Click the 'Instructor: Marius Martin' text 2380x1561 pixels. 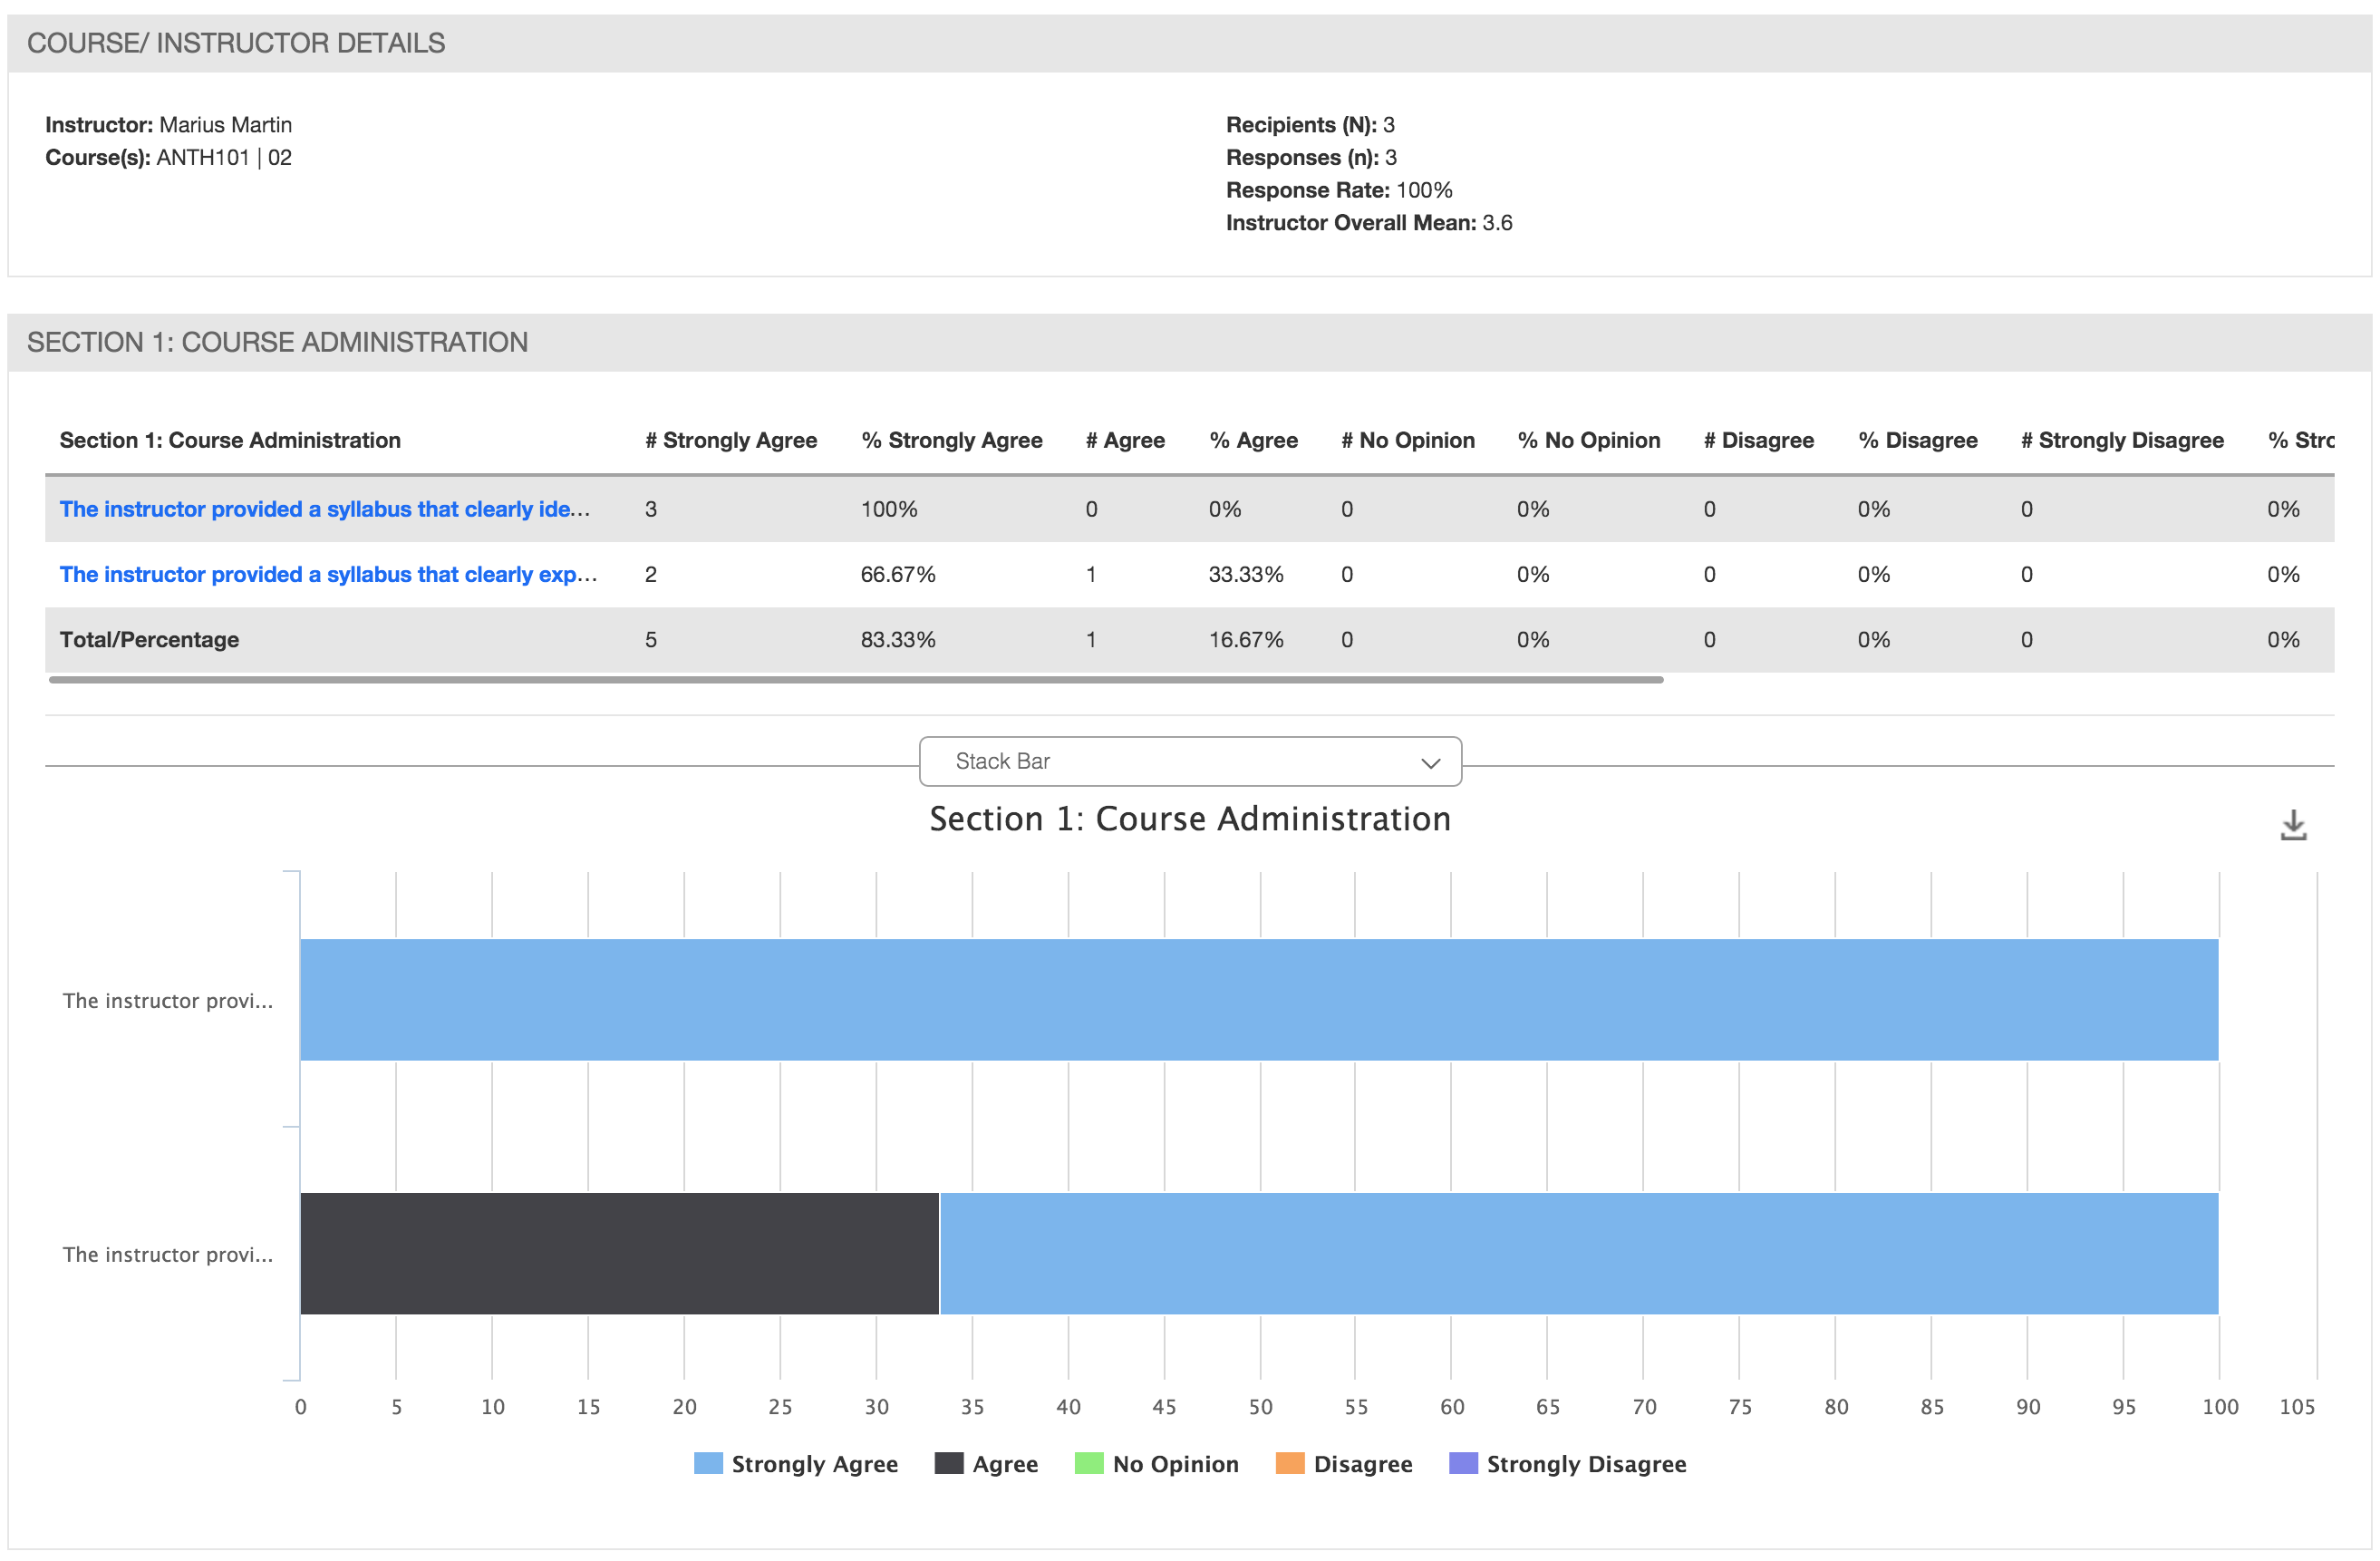[x=168, y=125]
